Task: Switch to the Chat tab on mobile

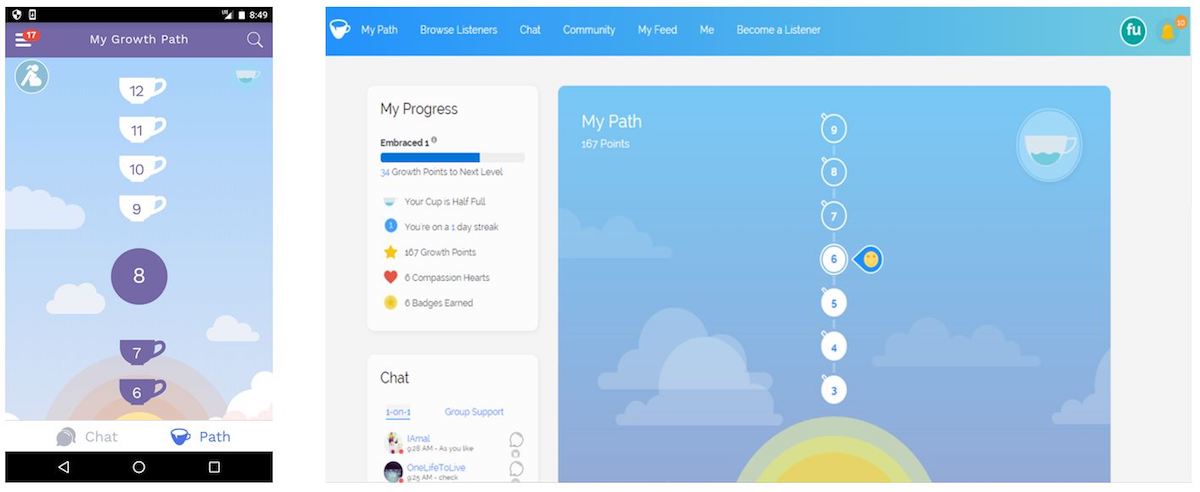Action: [87, 436]
